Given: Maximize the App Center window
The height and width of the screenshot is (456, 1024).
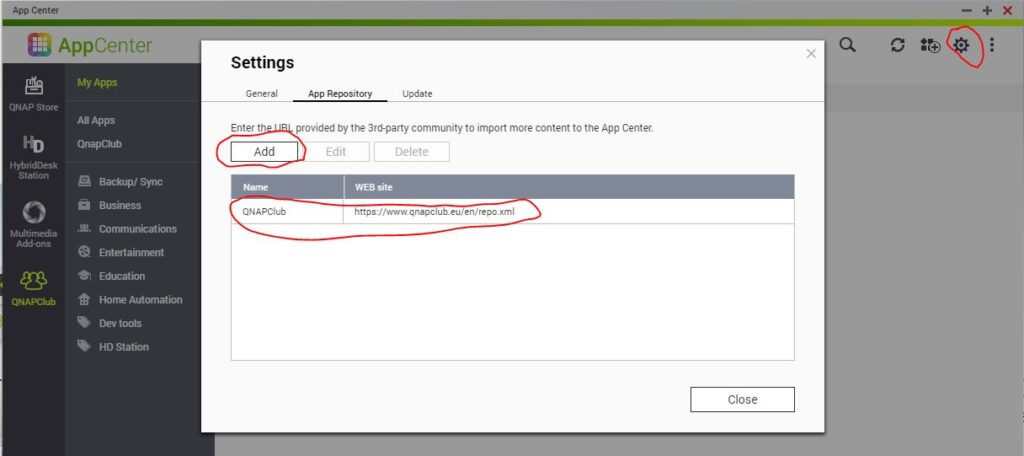Looking at the screenshot, I should click(987, 10).
